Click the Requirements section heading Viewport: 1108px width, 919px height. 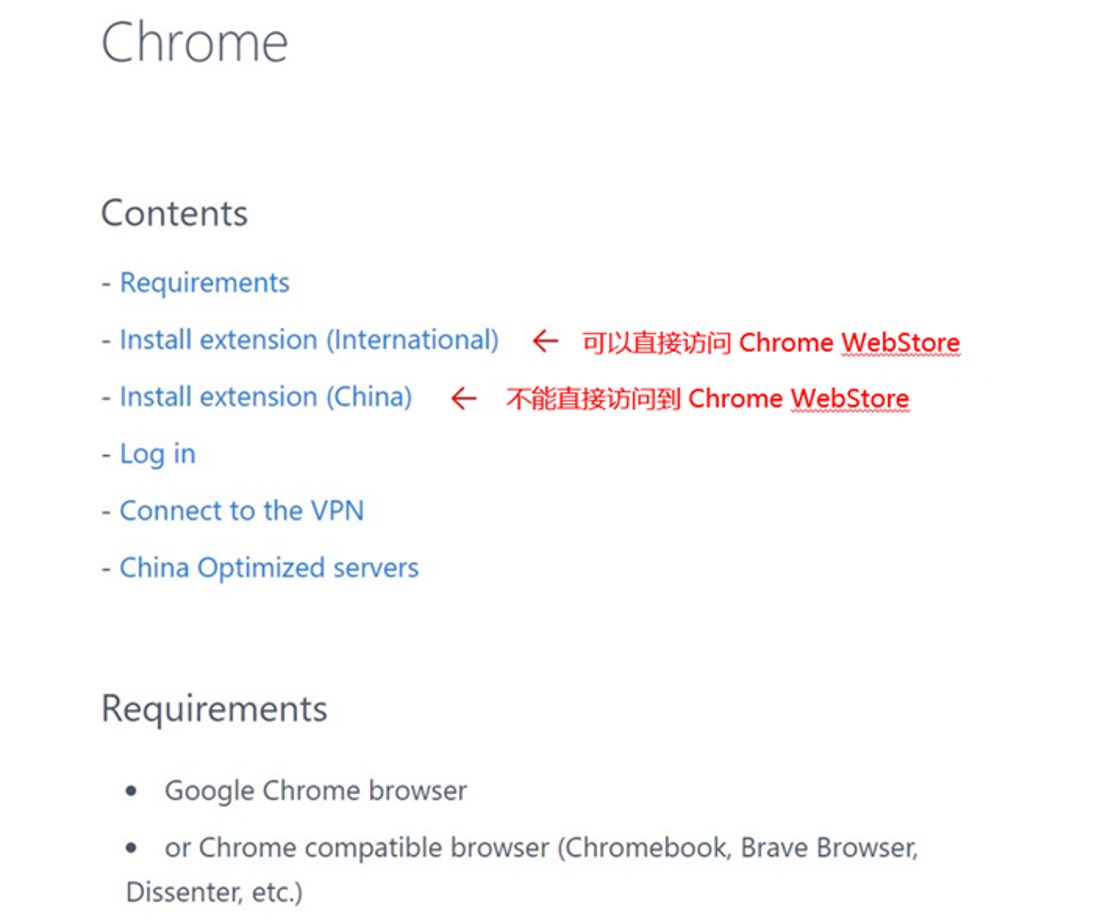pyautogui.click(x=214, y=708)
